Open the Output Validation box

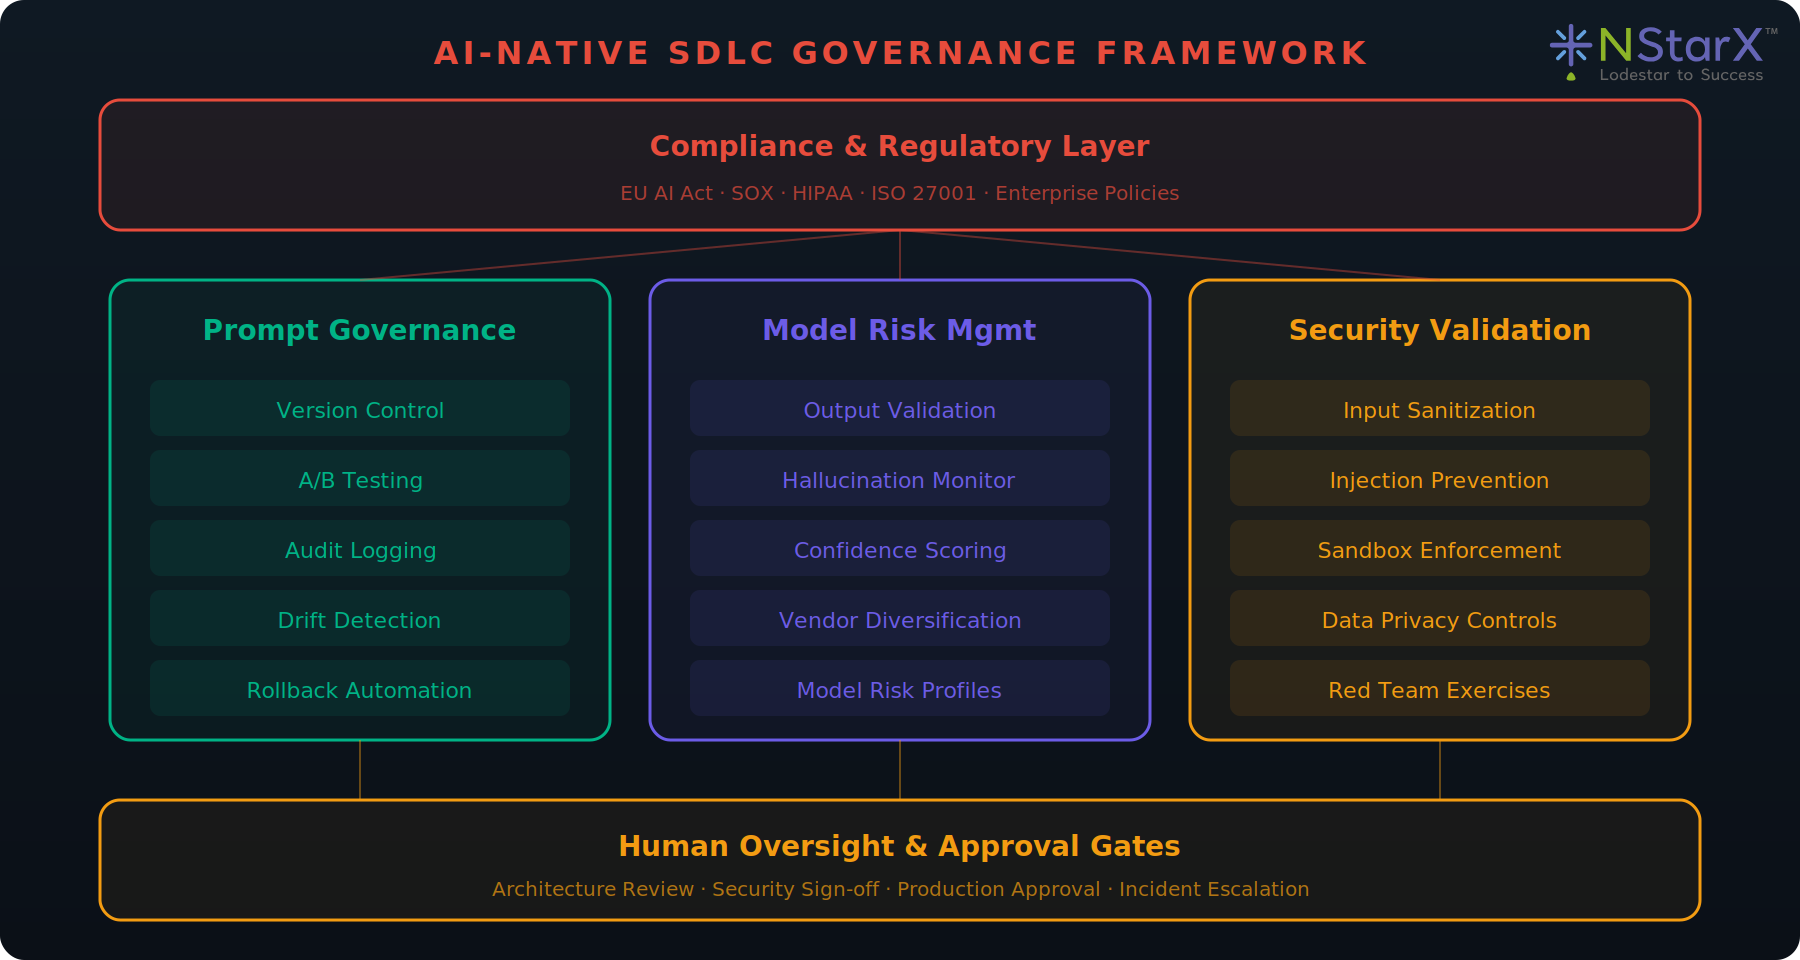coord(900,409)
